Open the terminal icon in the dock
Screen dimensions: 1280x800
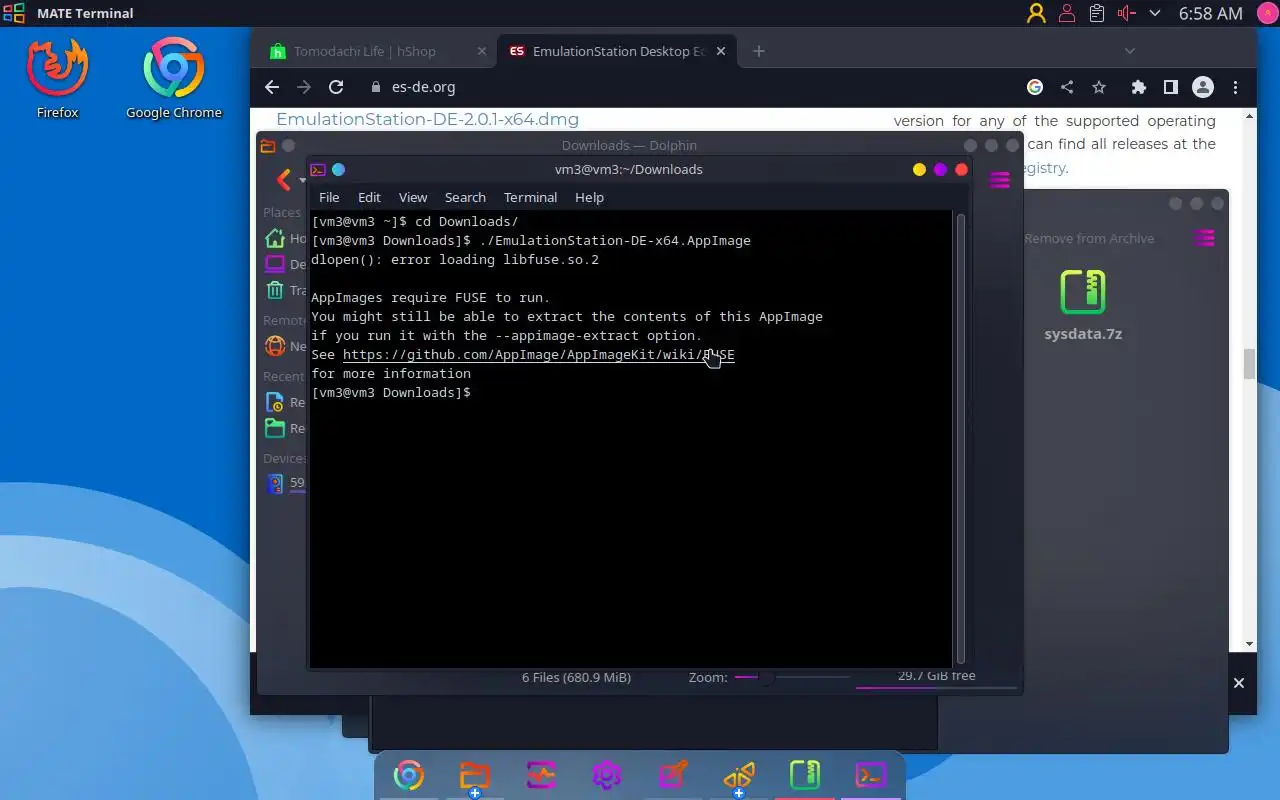point(871,775)
